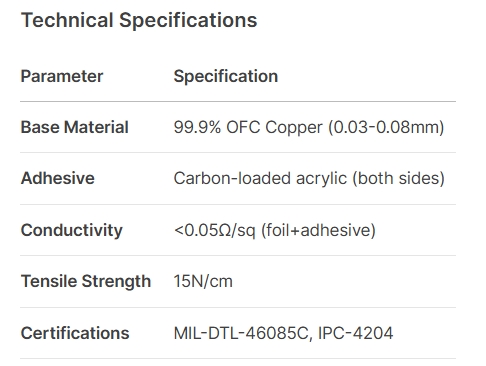
Task: Click the word Copper in Base Material
Action: point(294,129)
